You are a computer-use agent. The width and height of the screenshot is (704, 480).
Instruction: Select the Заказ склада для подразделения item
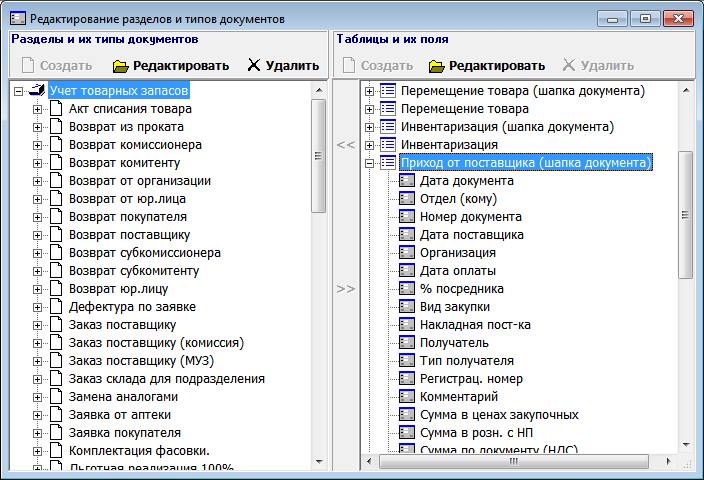coord(167,379)
